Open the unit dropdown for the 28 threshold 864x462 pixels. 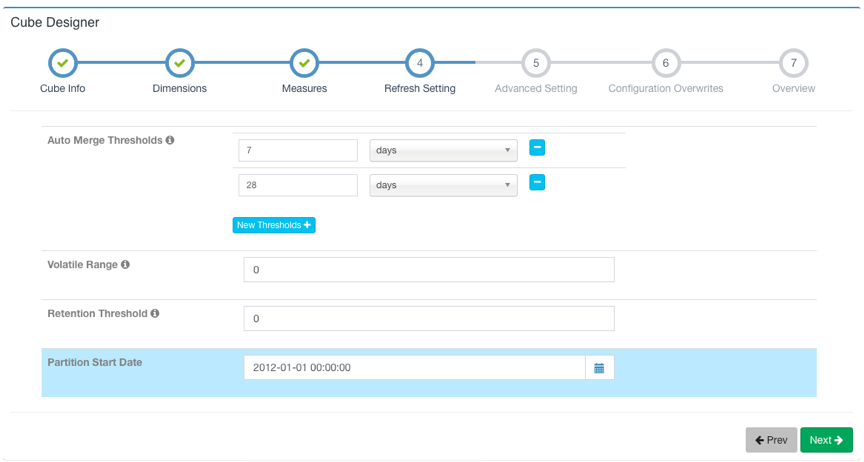coord(443,185)
